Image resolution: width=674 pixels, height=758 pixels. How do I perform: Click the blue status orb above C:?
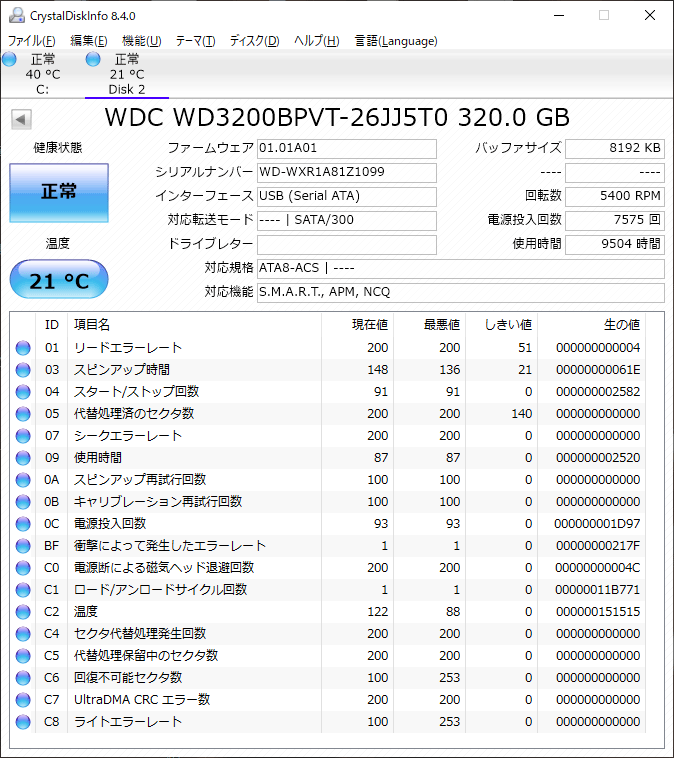click(9, 59)
